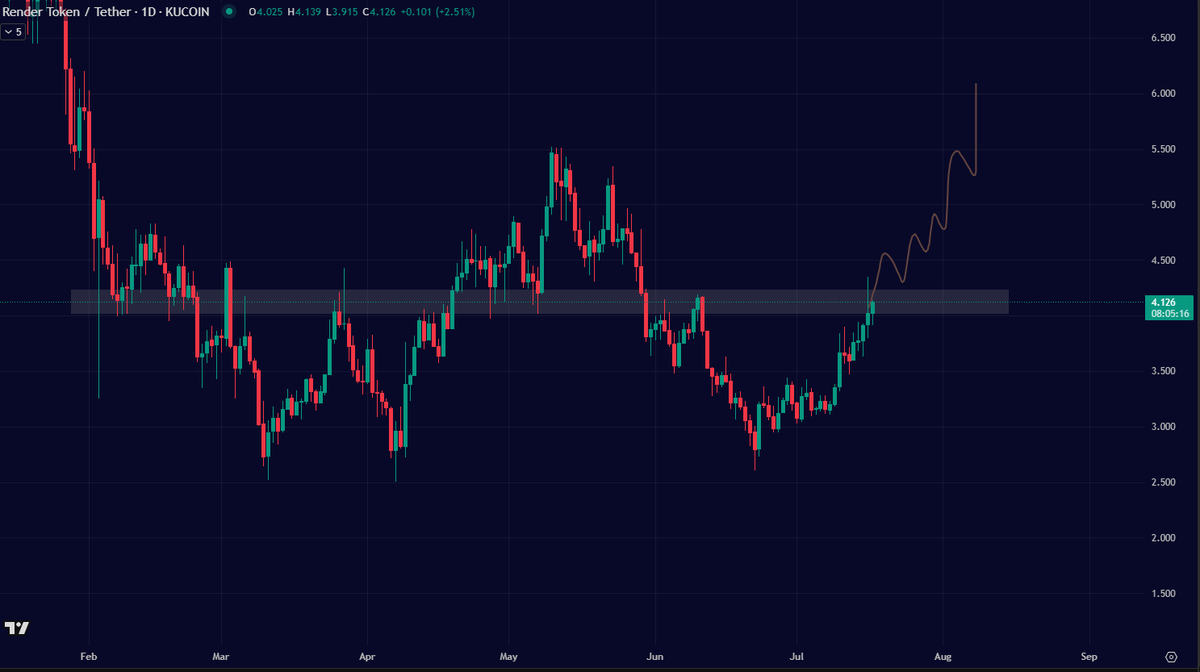The image size is (1200, 672).
Task: Click the 5.000 price axis label
Action: pyautogui.click(x=1162, y=205)
